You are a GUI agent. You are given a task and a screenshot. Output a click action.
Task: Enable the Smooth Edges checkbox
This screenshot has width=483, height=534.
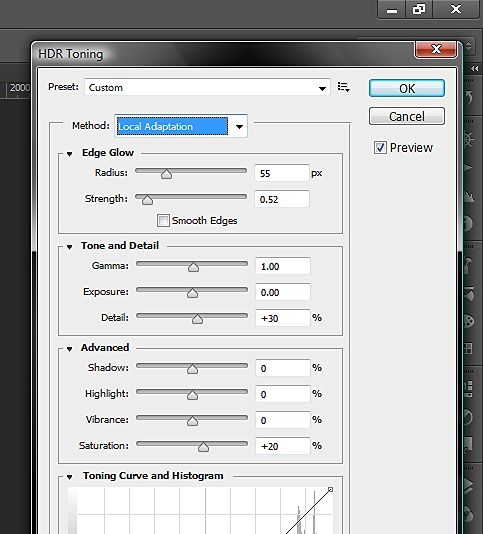tap(163, 220)
